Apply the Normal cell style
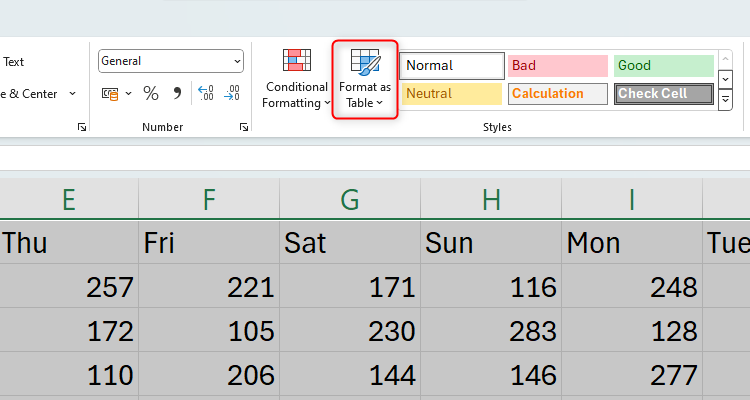This screenshot has height=400, width=750. pyautogui.click(x=452, y=66)
